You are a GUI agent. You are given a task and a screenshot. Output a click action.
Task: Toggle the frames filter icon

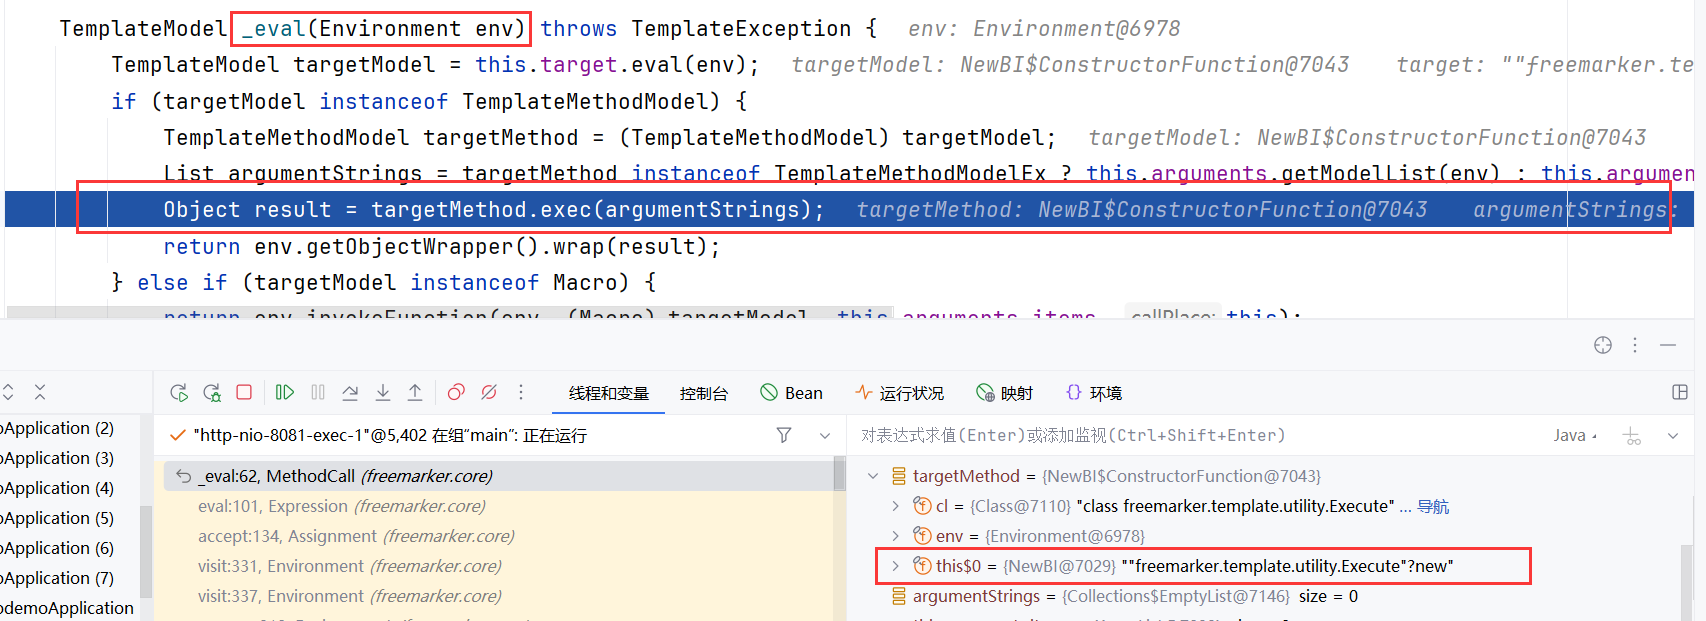784,435
